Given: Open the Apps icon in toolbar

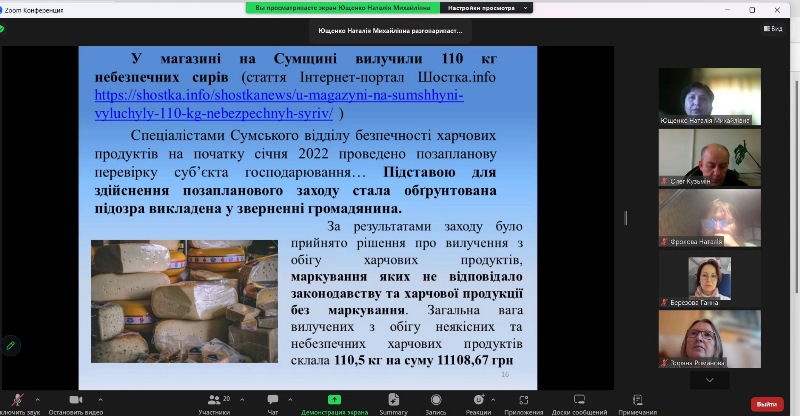Looking at the screenshot, I should 523,400.
